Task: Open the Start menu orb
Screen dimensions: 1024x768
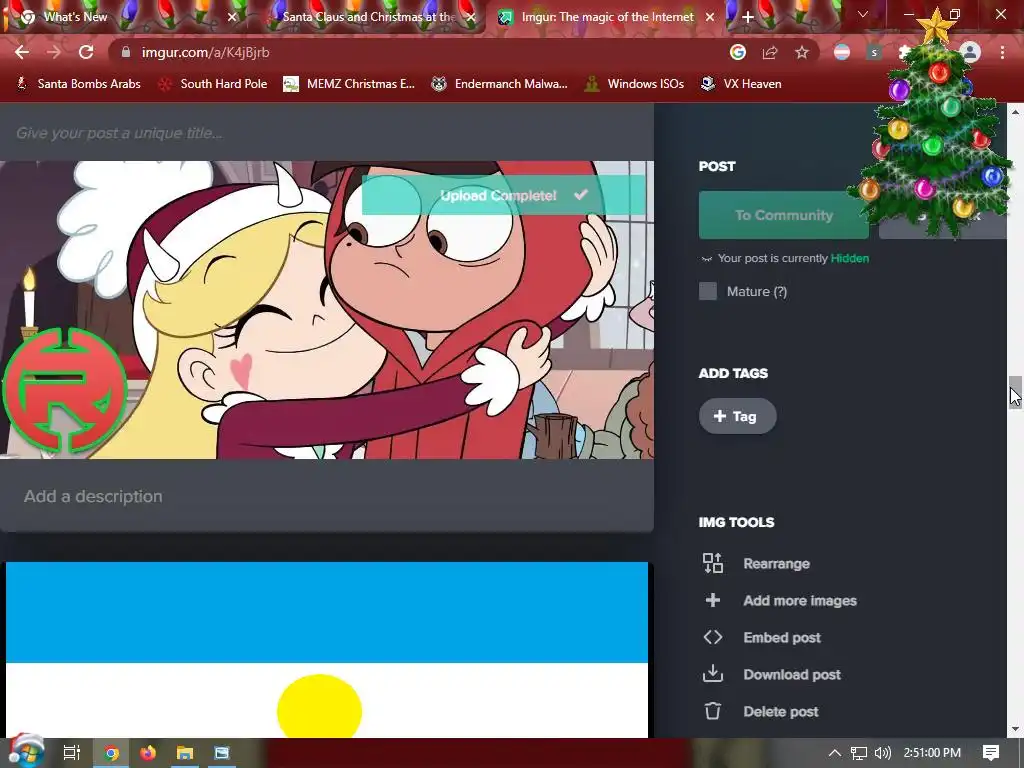Action: [x=25, y=752]
